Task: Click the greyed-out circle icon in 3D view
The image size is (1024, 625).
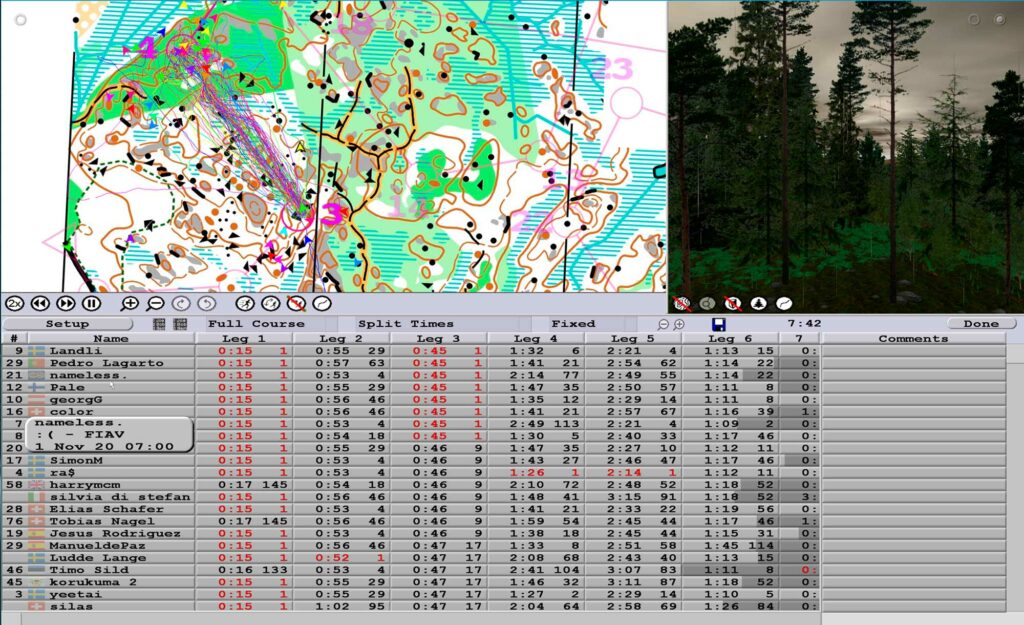Action: (x=707, y=304)
